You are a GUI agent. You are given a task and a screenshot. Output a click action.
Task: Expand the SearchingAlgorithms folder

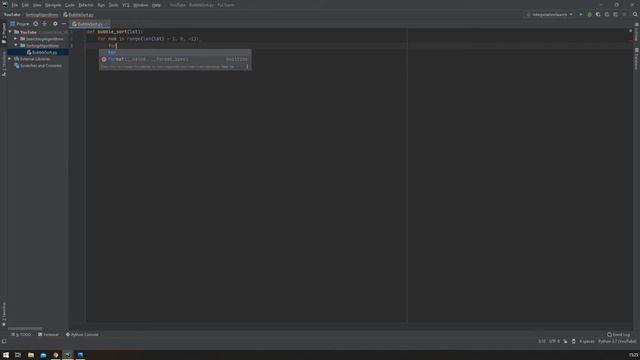pos(16,39)
